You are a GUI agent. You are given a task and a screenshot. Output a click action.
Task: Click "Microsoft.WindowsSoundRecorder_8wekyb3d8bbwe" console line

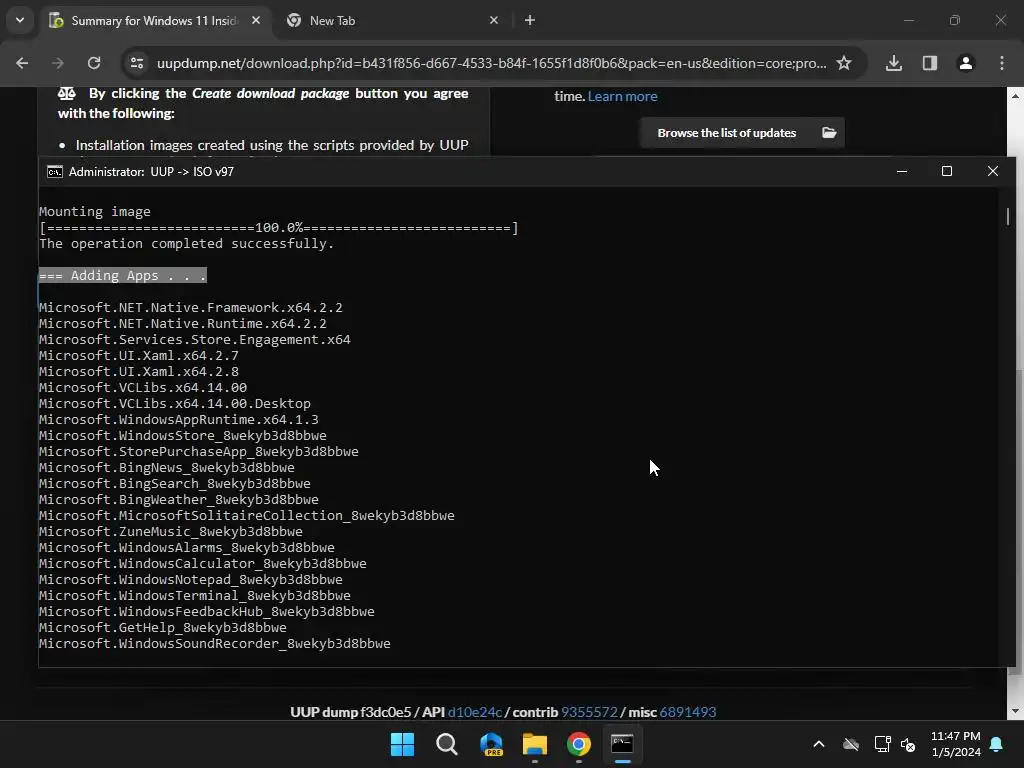[215, 644]
